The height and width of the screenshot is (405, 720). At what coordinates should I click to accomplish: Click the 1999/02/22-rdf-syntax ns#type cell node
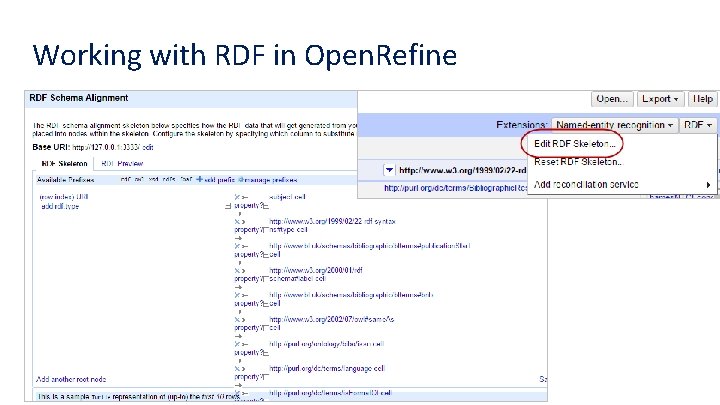tap(332, 225)
